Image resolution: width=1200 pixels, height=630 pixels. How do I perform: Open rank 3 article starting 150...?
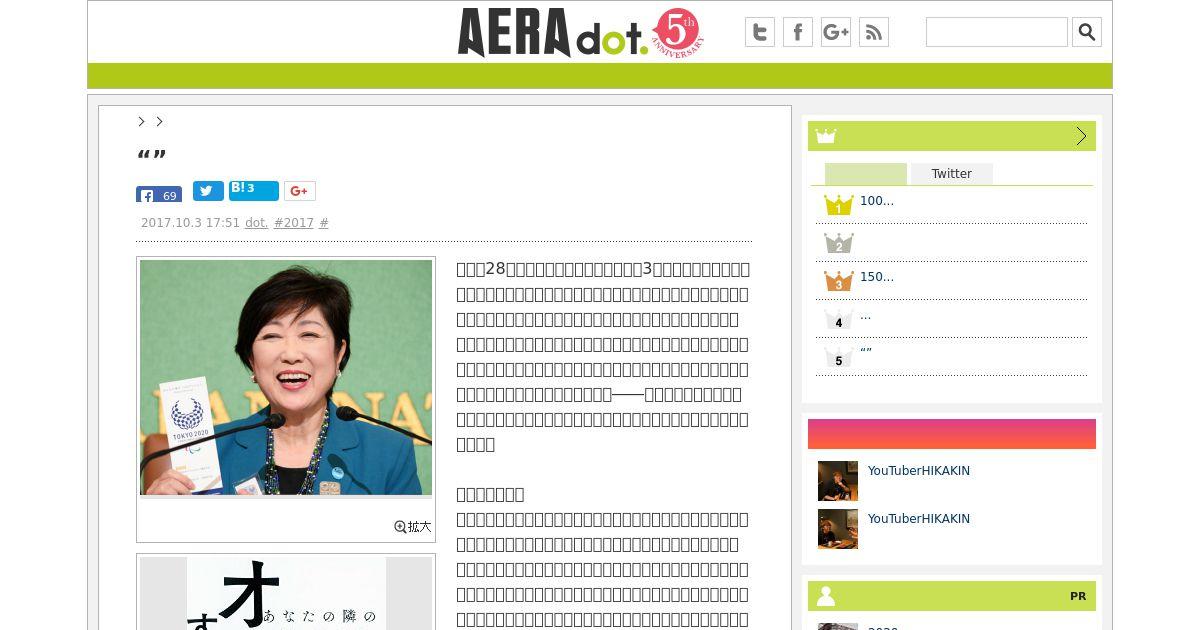tap(877, 277)
